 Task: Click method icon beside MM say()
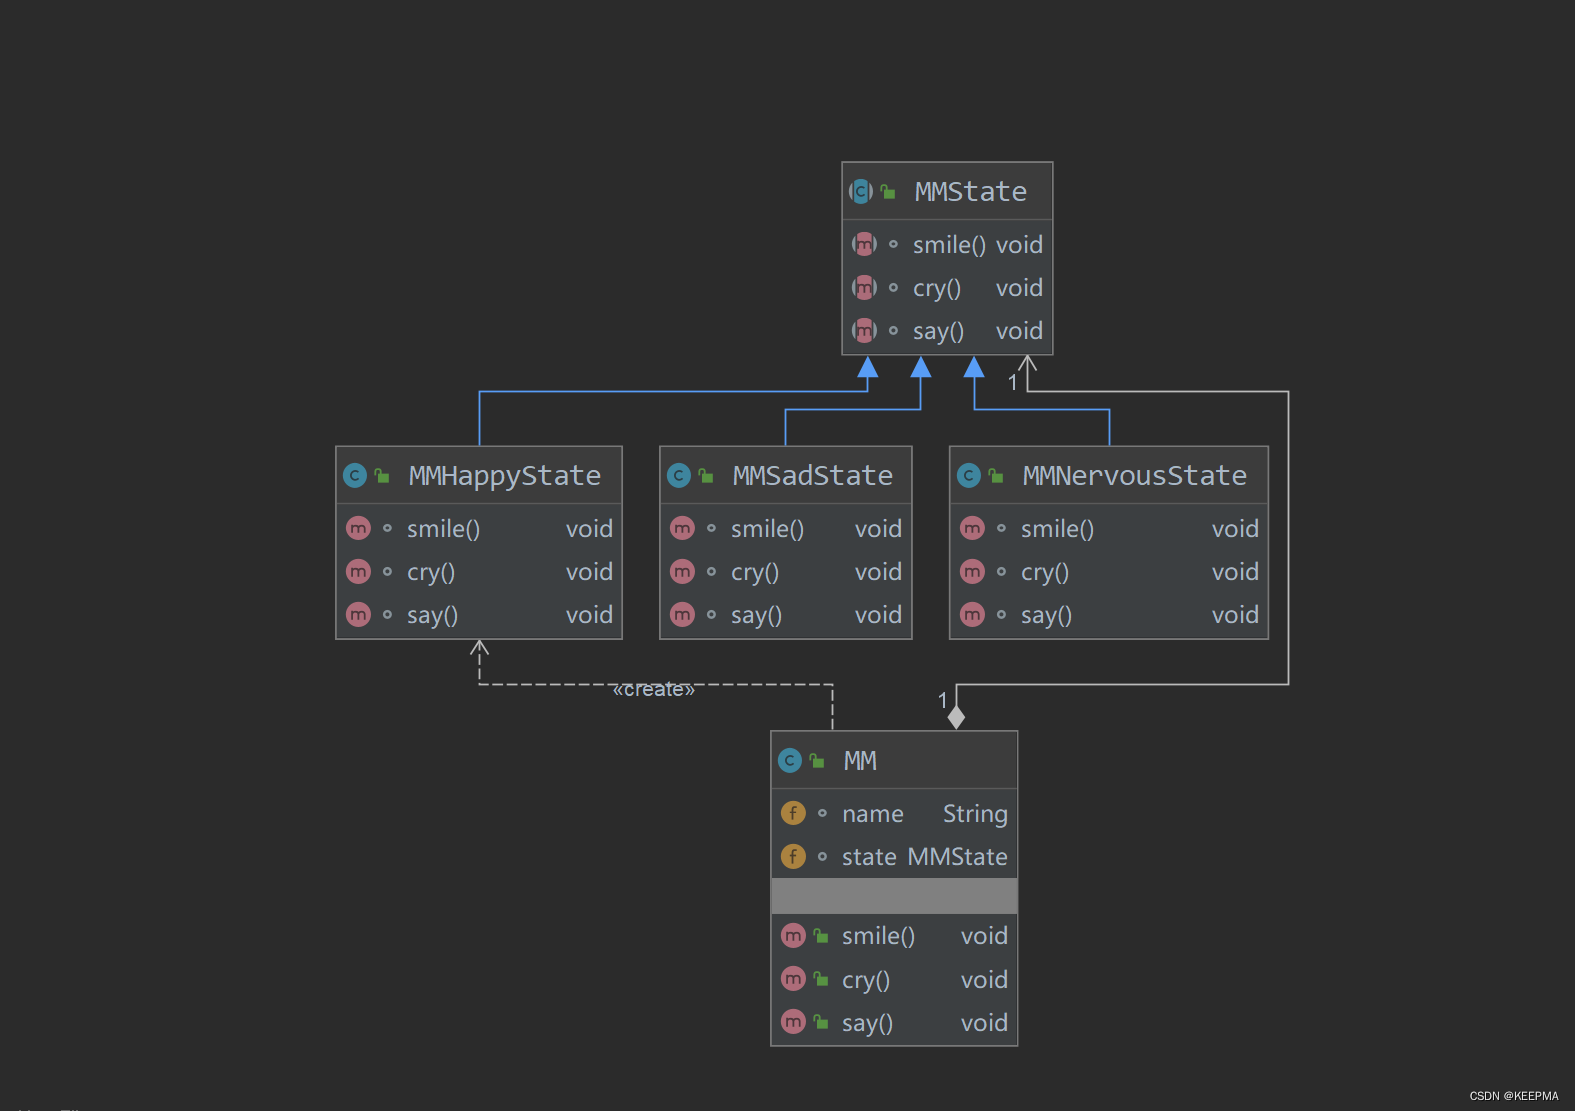793,1022
